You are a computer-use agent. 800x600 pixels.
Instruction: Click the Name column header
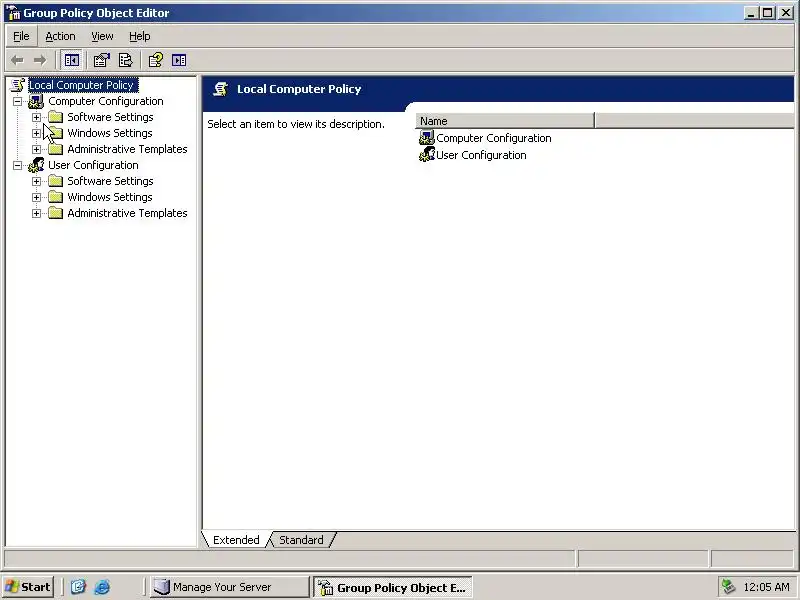[x=505, y=121]
